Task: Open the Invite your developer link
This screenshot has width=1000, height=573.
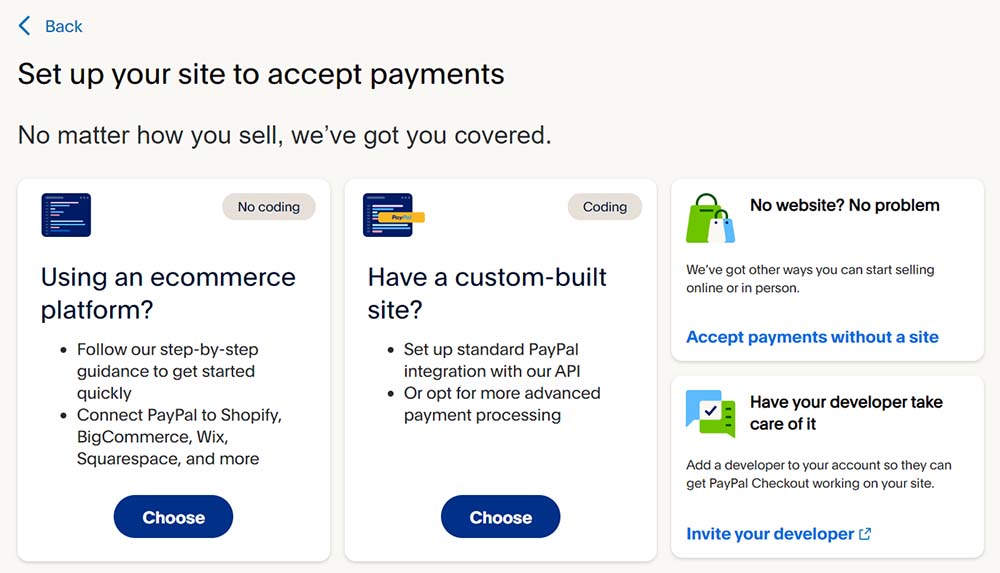Action: [769, 534]
